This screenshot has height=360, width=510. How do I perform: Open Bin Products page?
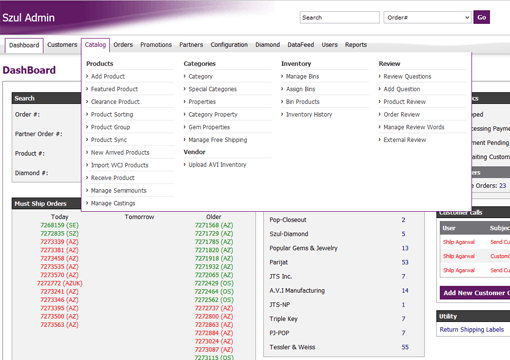point(303,102)
